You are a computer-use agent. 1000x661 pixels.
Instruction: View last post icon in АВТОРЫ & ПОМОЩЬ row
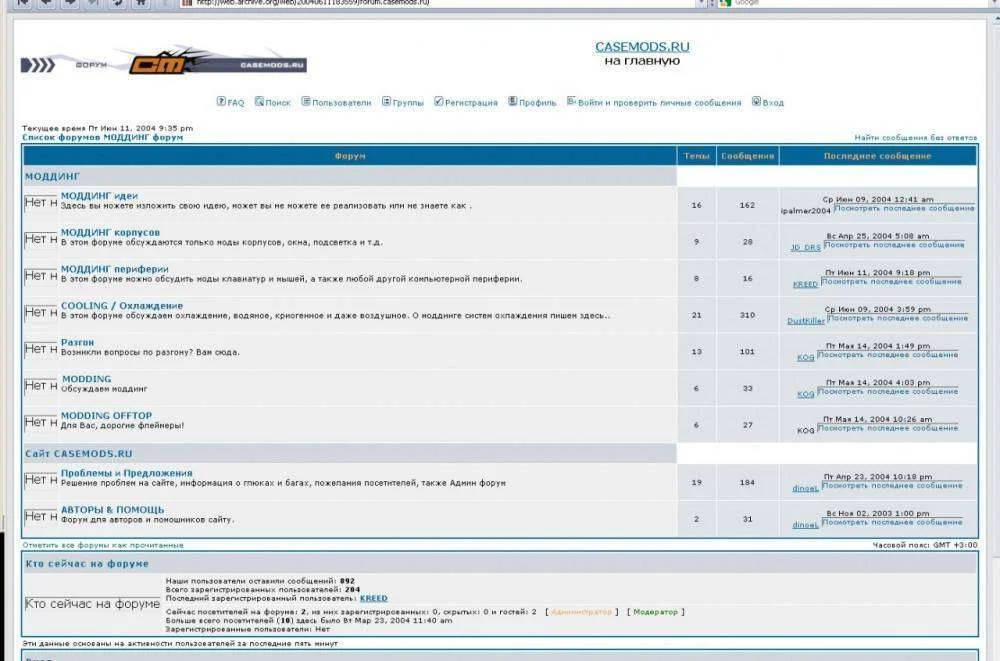[x=892, y=522]
